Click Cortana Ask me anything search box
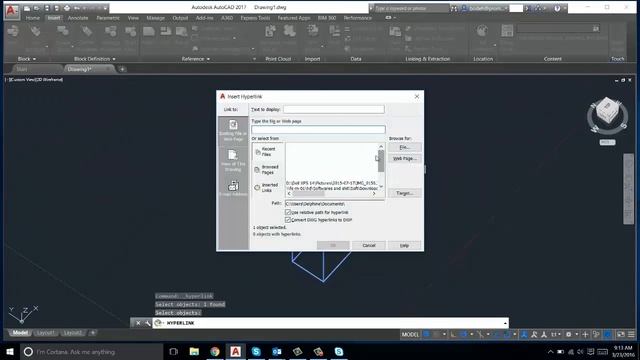 (92, 351)
